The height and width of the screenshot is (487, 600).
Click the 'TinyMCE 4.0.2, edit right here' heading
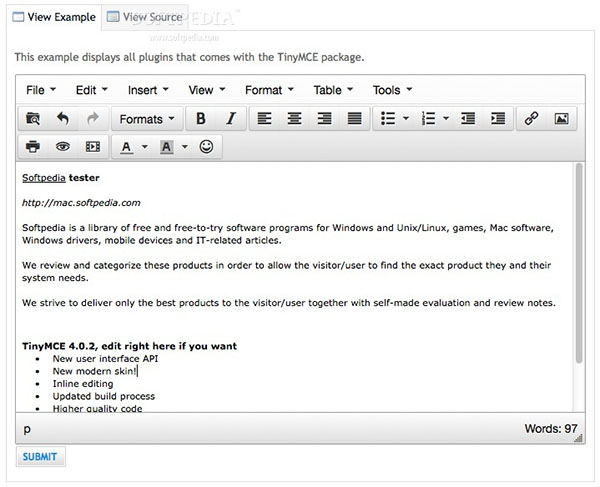click(x=129, y=346)
